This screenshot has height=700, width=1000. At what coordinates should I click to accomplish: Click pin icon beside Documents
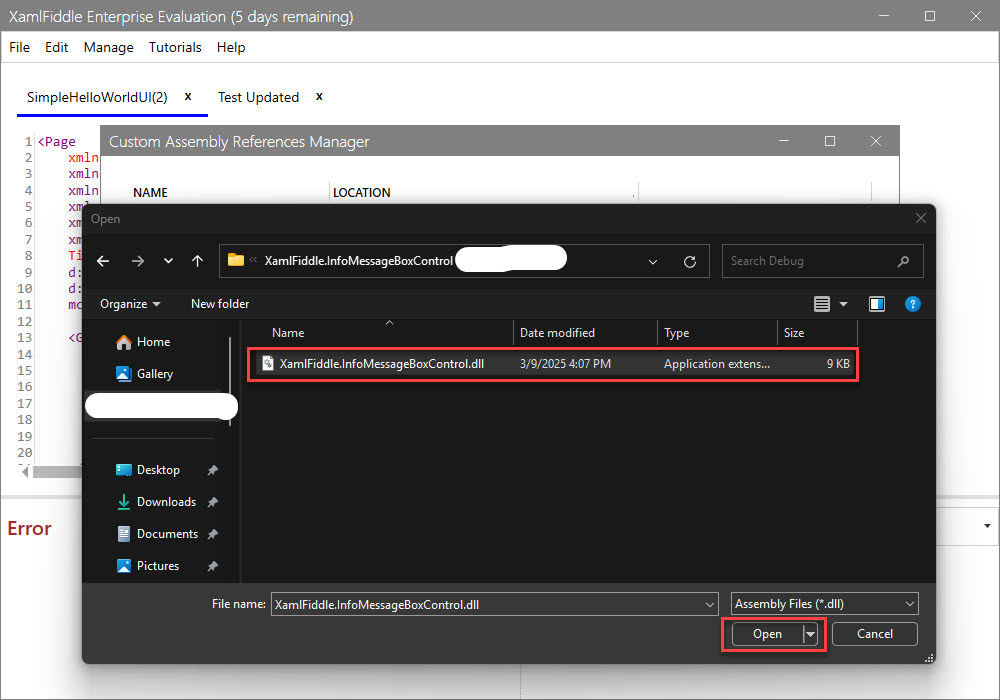tap(212, 534)
